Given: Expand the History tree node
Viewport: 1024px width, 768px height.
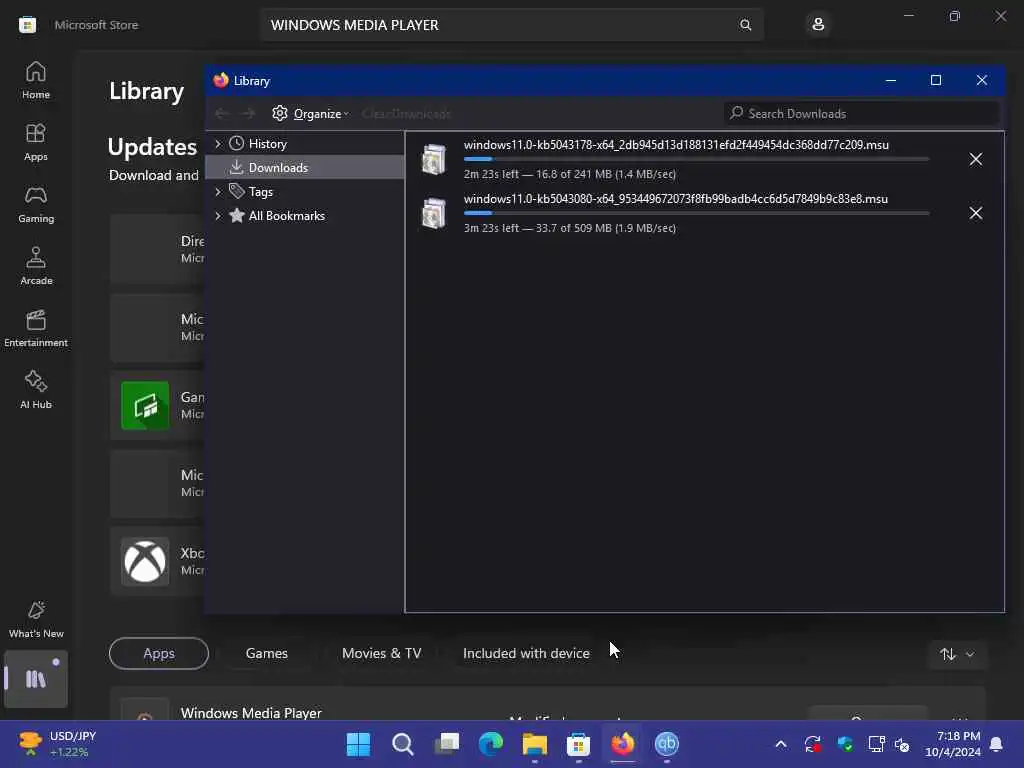Looking at the screenshot, I should (x=218, y=144).
